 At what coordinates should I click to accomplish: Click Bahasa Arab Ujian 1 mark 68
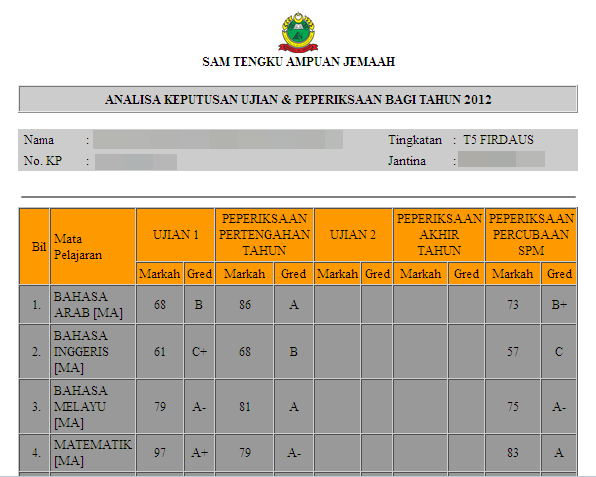pos(160,304)
